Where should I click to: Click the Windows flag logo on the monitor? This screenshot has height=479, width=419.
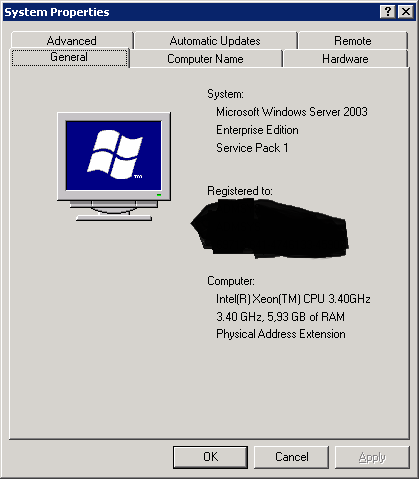(115, 155)
